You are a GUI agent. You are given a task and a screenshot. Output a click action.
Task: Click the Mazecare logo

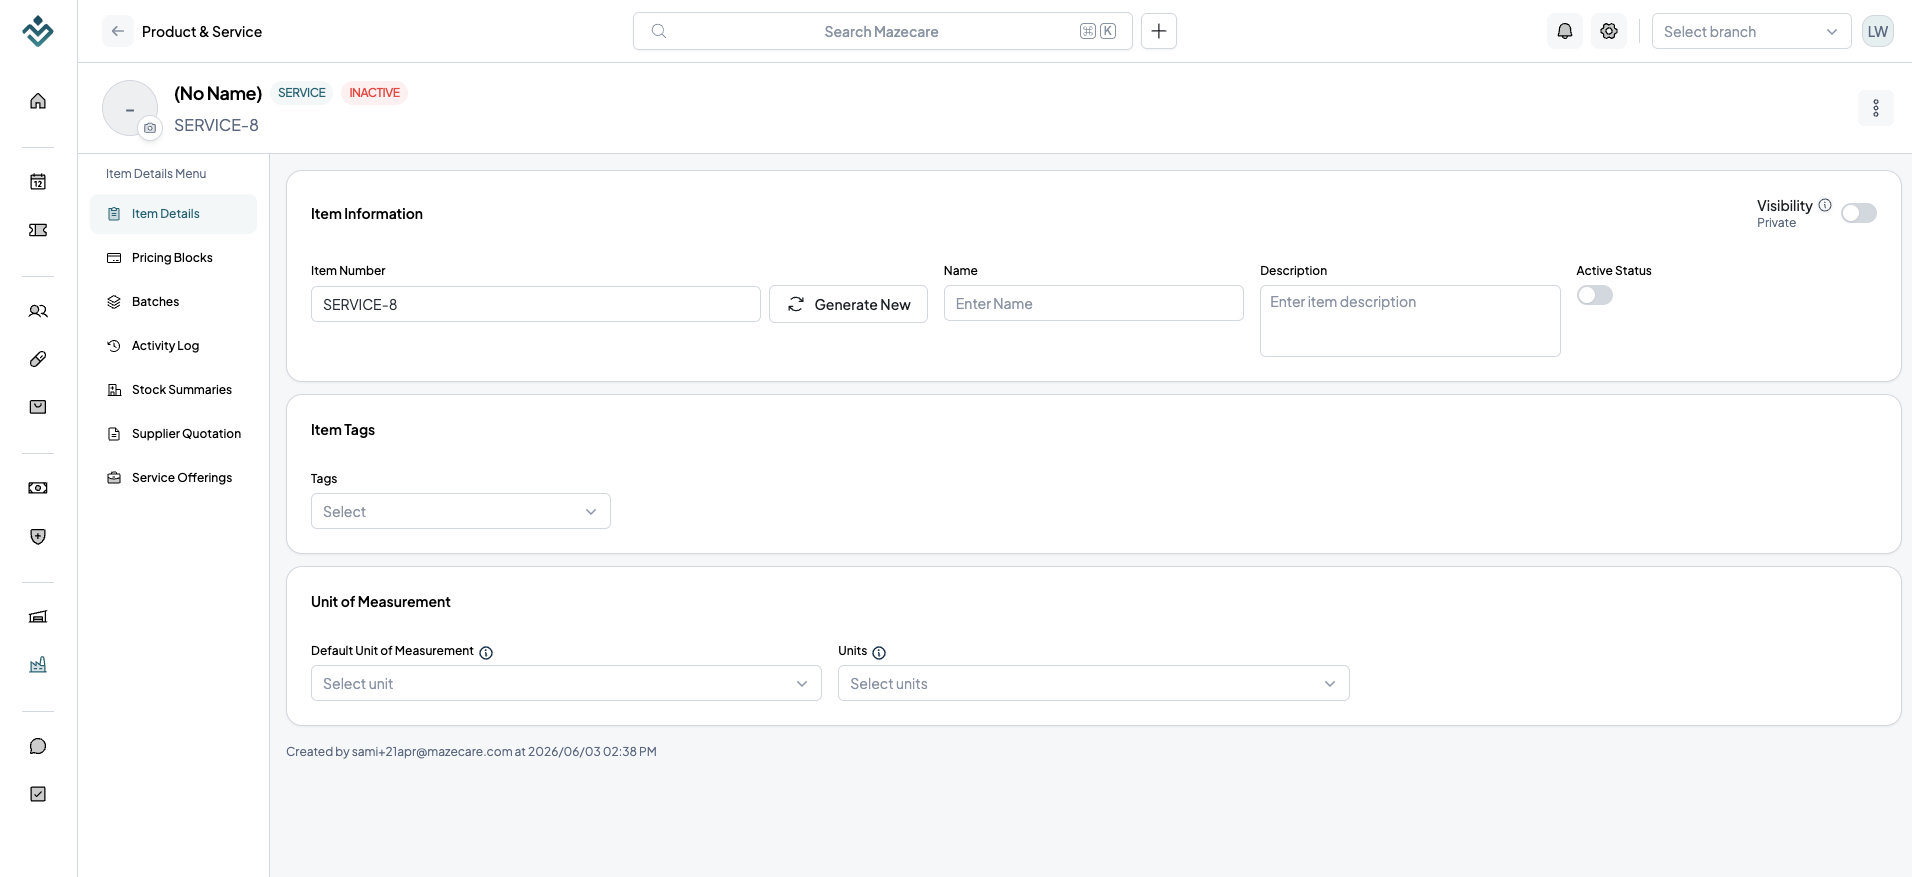(x=38, y=31)
